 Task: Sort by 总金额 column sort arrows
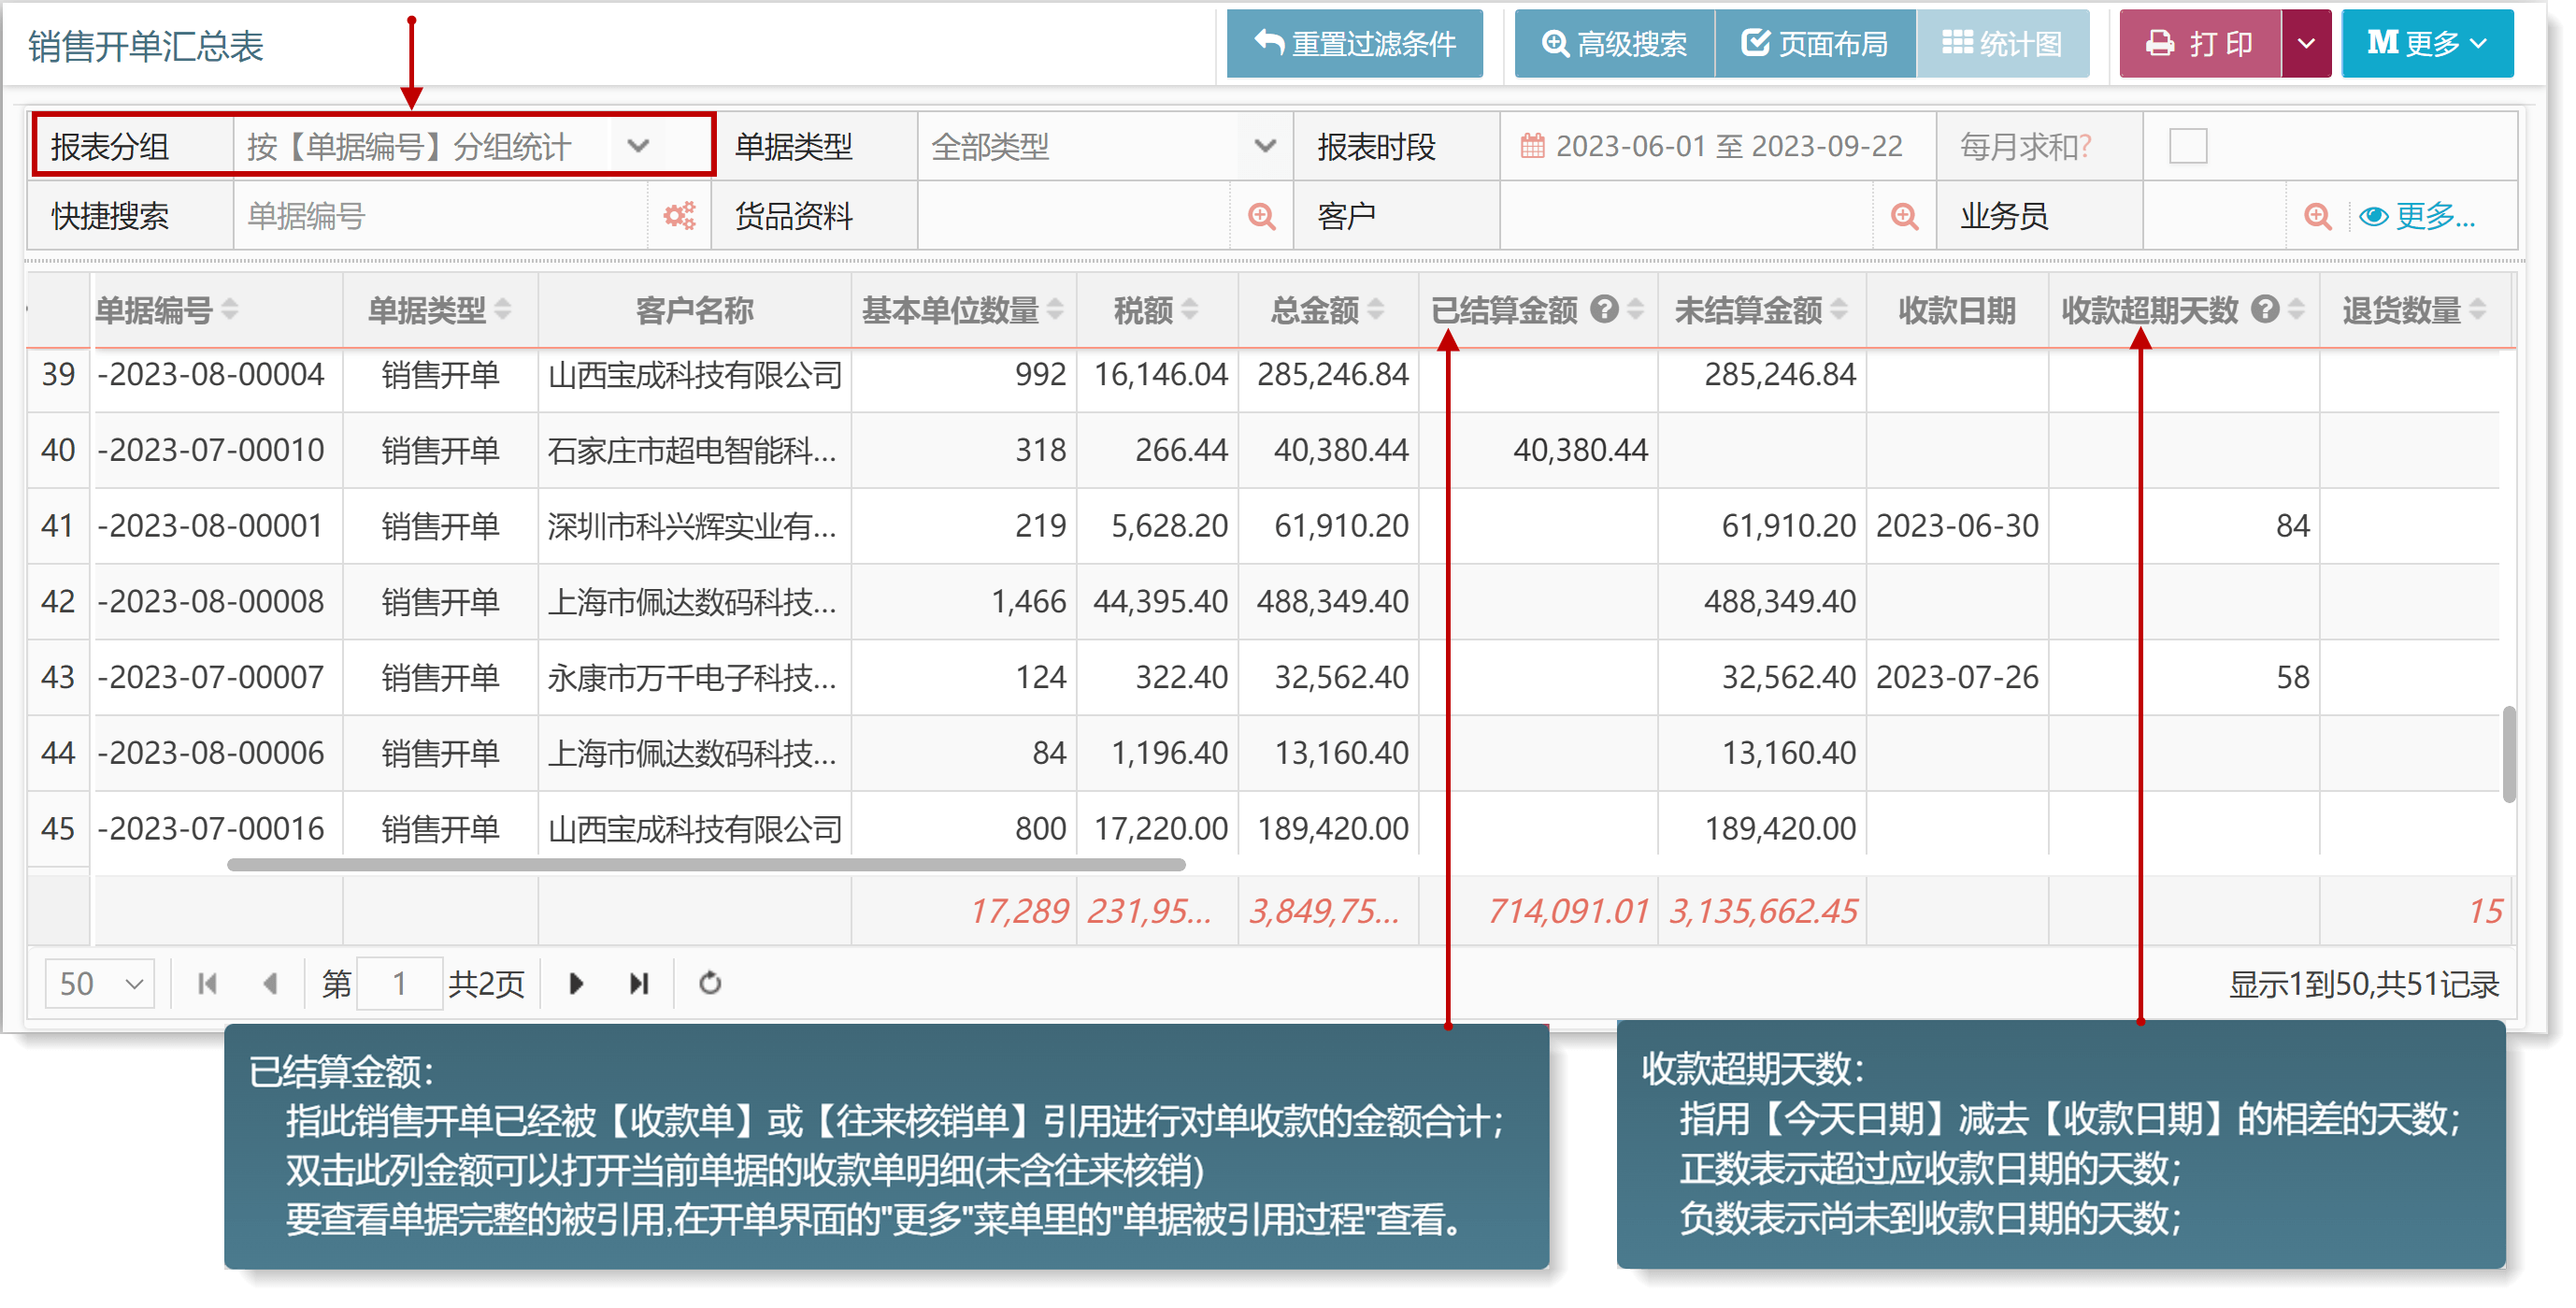pyautogui.click(x=1376, y=310)
